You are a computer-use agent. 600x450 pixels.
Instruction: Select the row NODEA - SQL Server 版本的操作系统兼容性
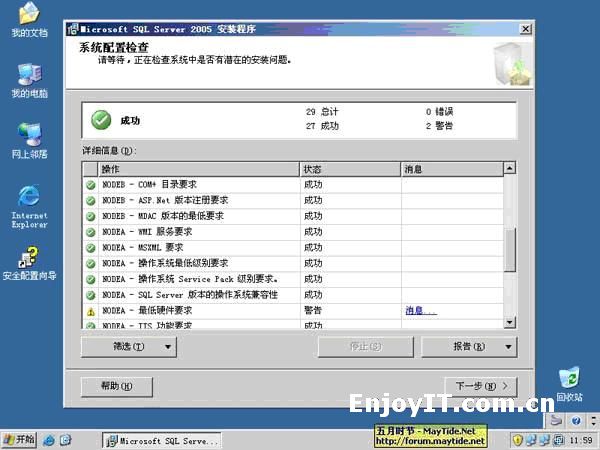point(293,295)
